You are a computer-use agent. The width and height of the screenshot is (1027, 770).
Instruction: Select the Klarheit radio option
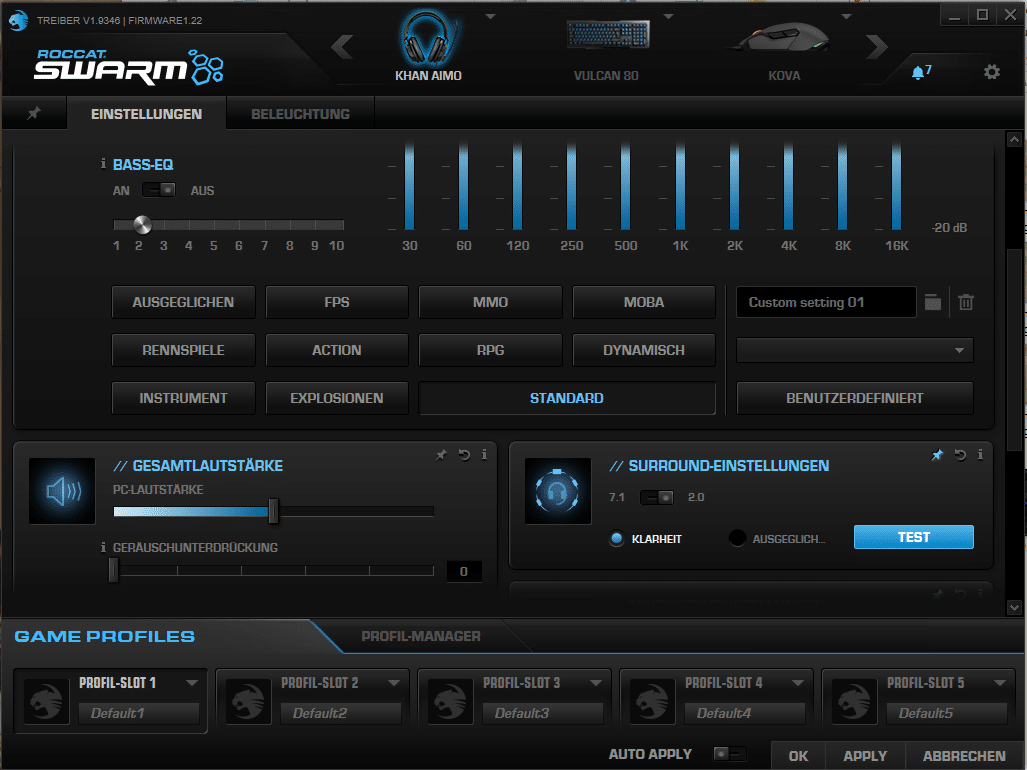click(x=617, y=538)
